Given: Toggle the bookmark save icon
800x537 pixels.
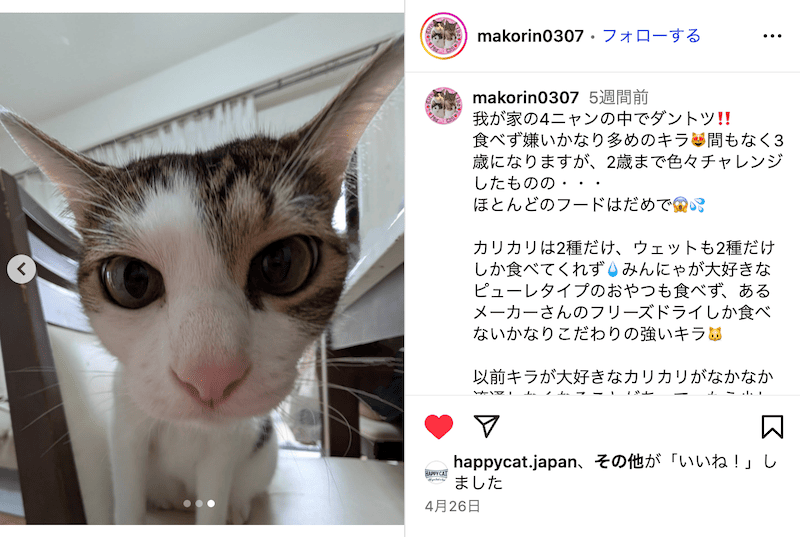Looking at the screenshot, I should tap(772, 426).
